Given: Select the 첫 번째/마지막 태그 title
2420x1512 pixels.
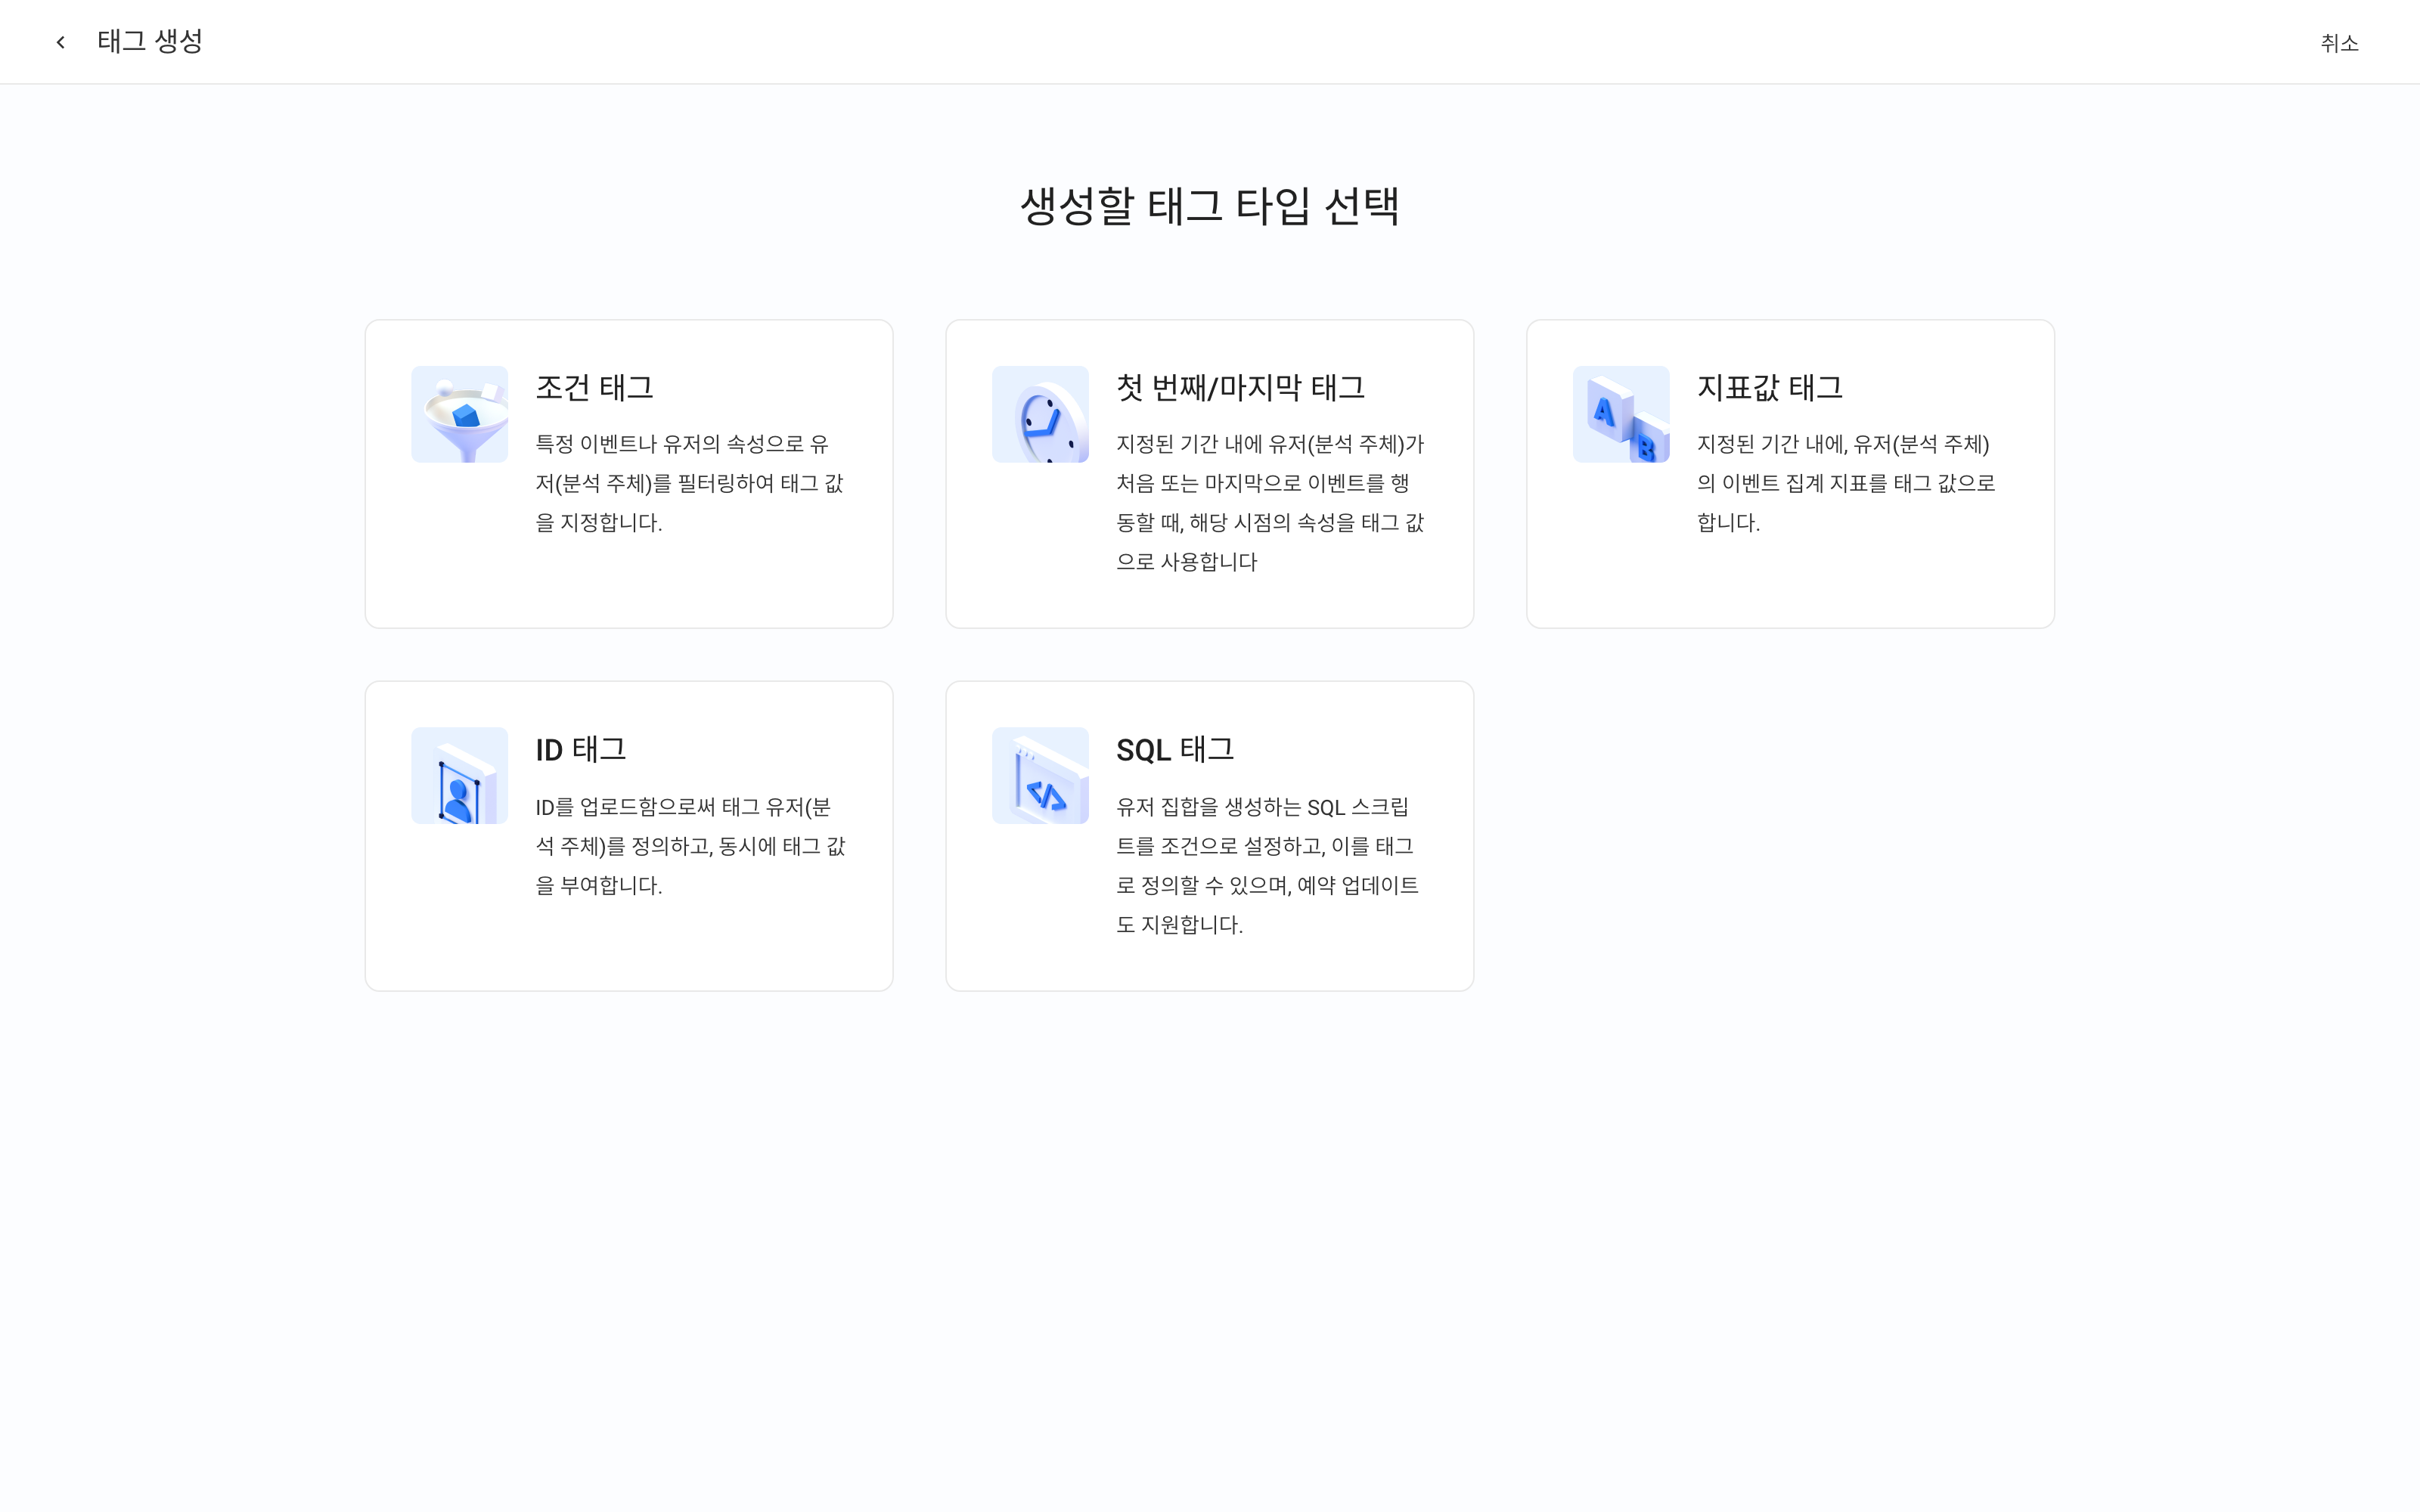Looking at the screenshot, I should tap(1240, 388).
